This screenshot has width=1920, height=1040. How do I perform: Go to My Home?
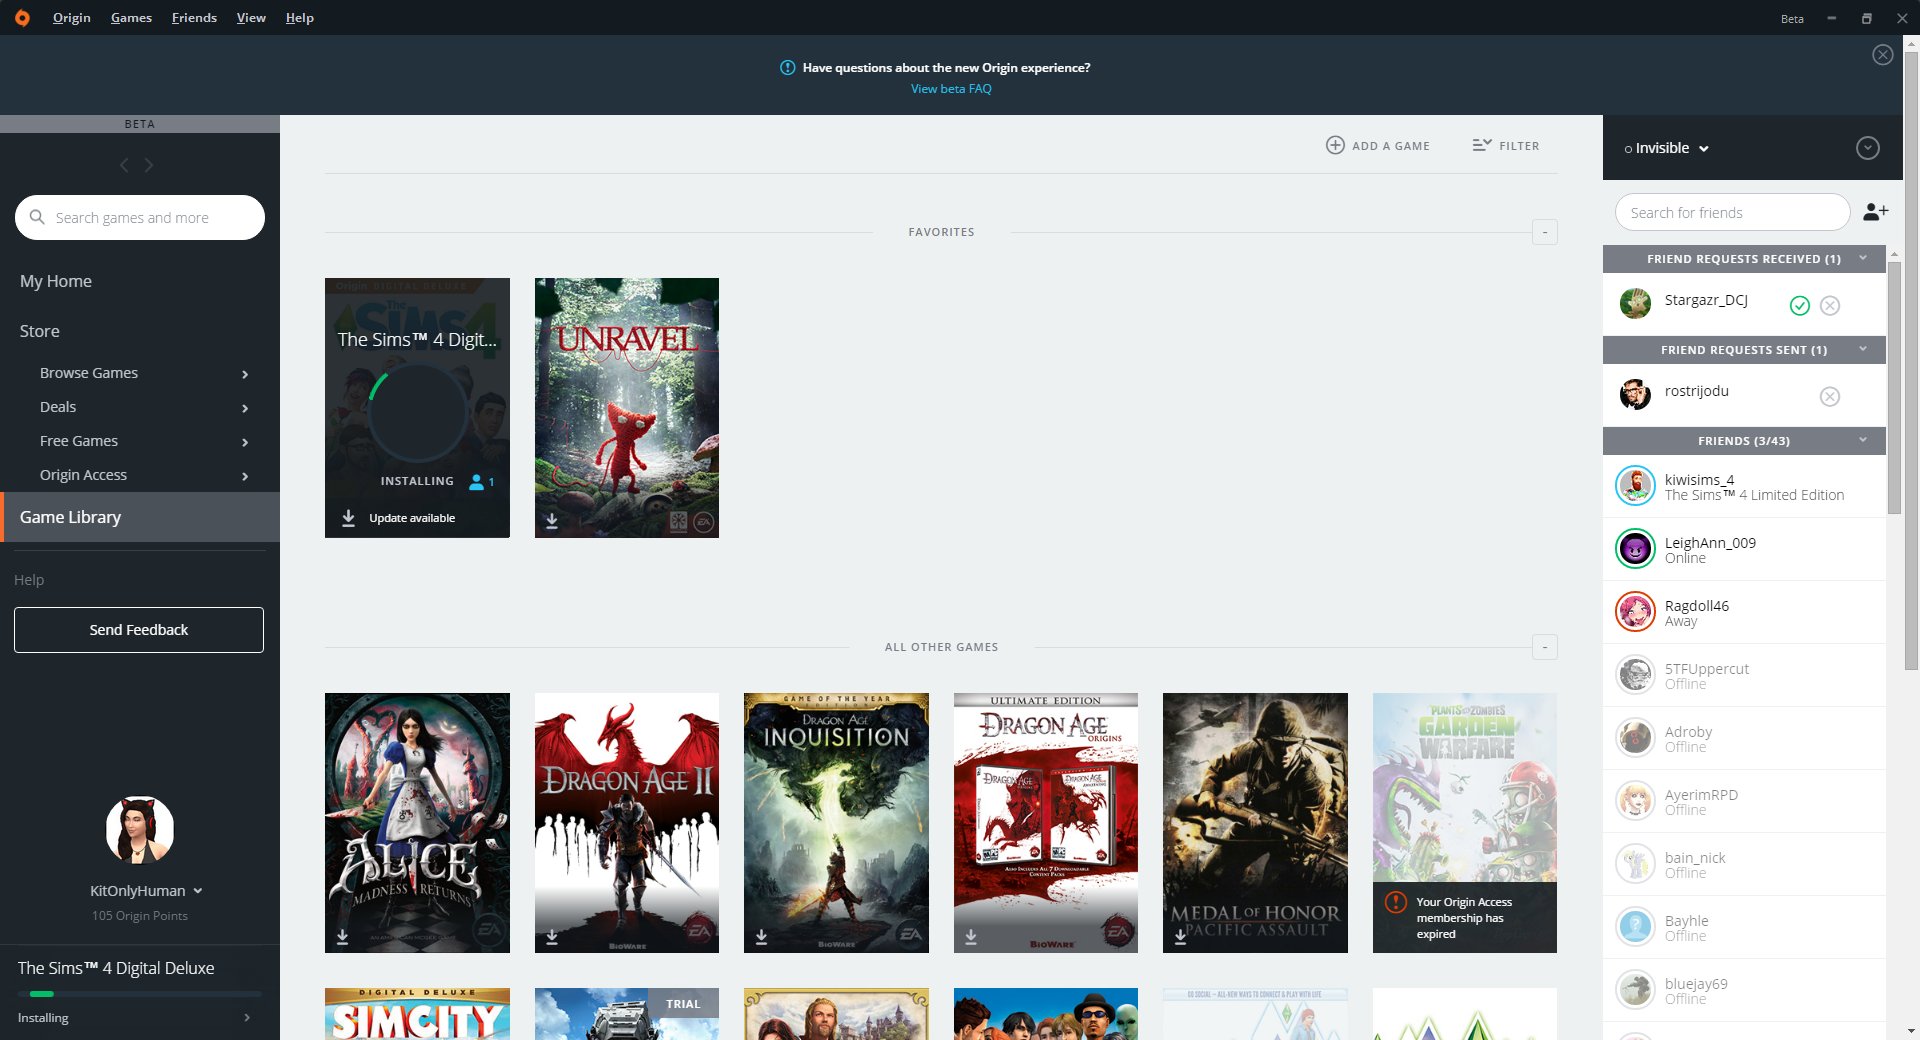pyautogui.click(x=56, y=281)
